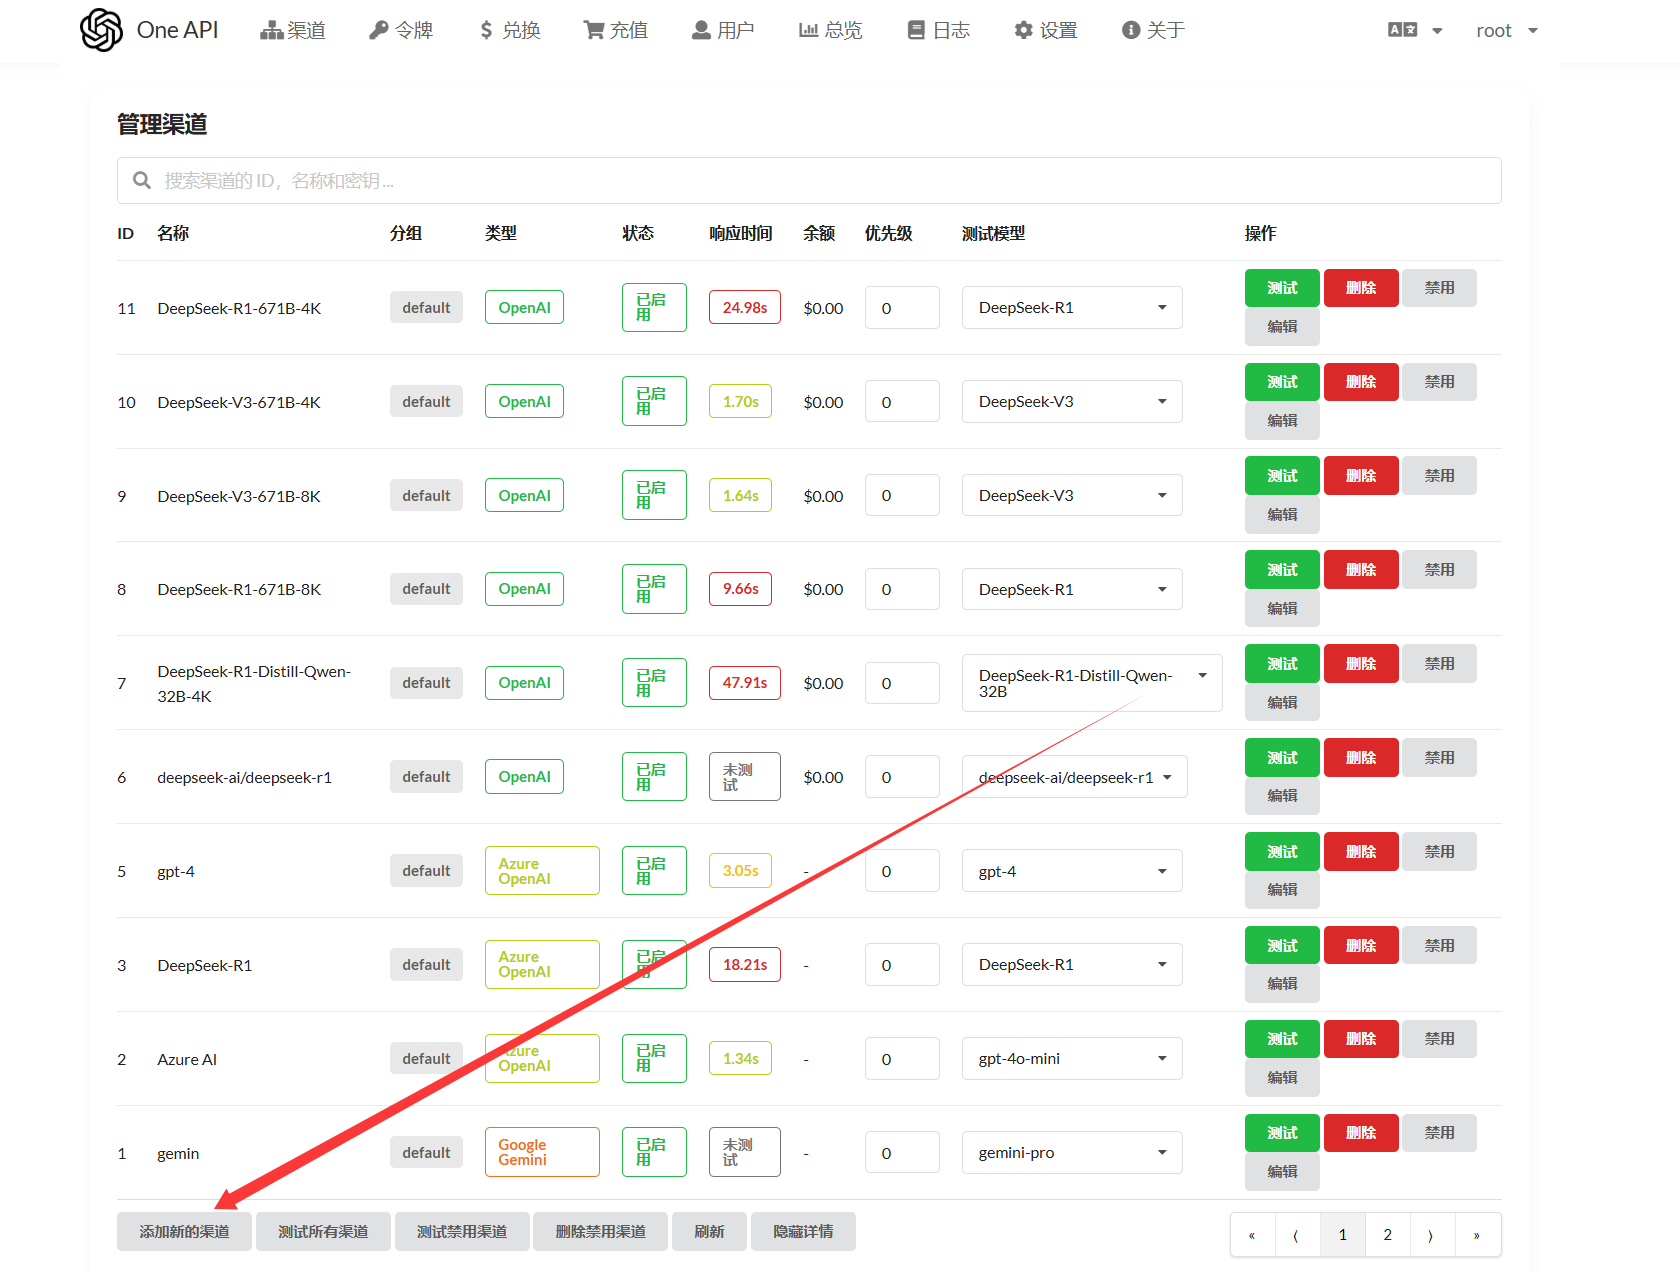
Task: Open test model dropdown for DeepSeek-R1-671B-4K
Action: coord(1072,307)
